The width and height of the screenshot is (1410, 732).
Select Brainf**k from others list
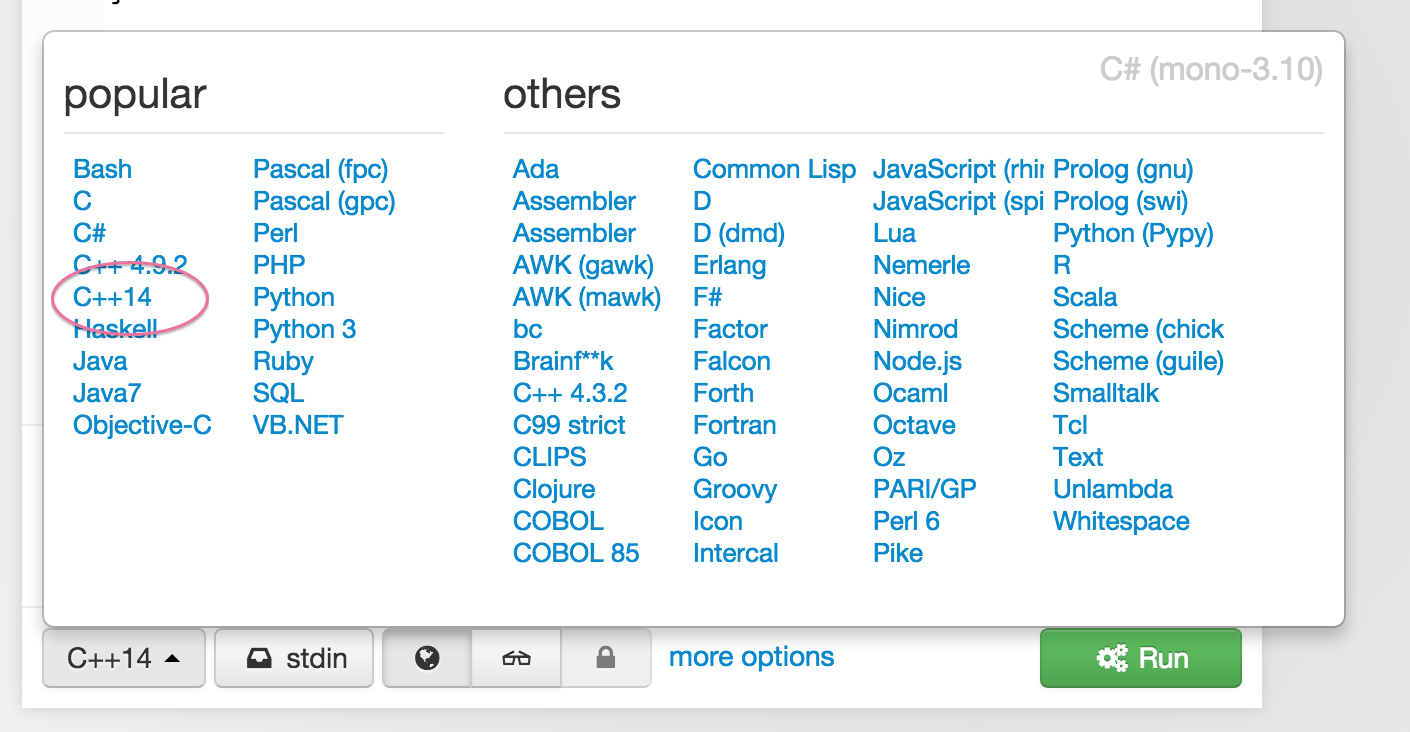click(x=563, y=361)
